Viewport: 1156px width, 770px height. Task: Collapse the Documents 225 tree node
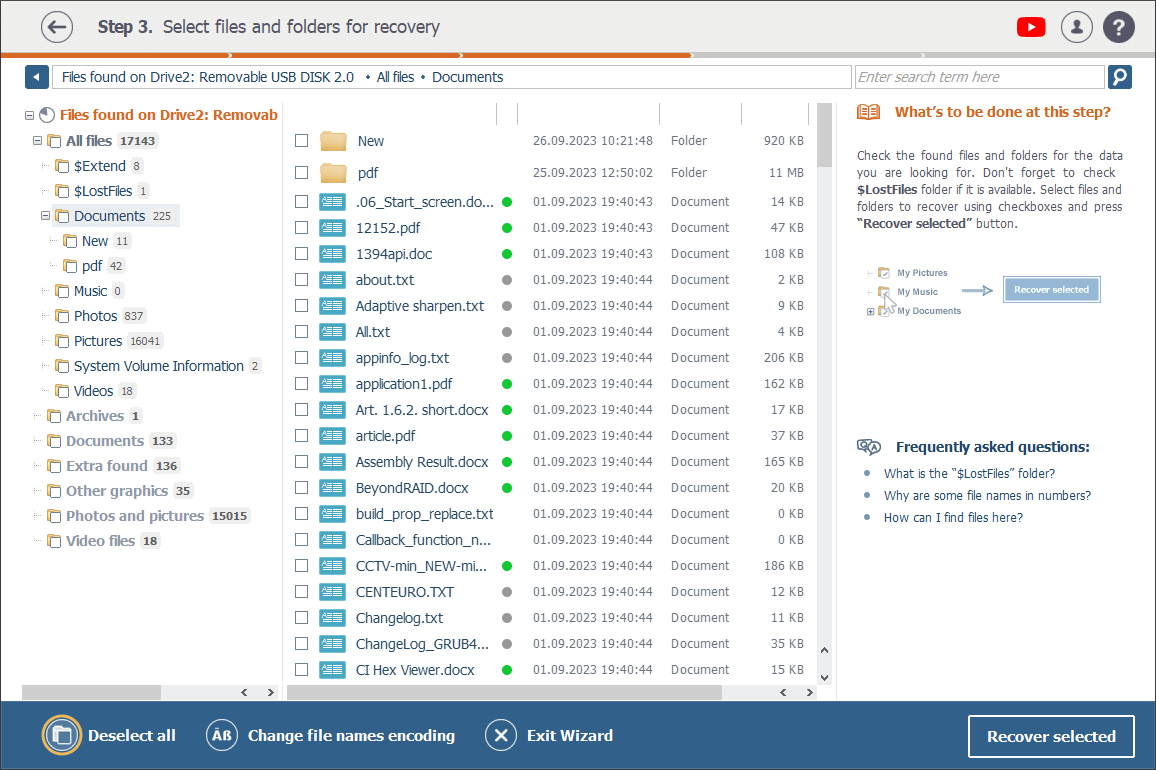[x=46, y=216]
